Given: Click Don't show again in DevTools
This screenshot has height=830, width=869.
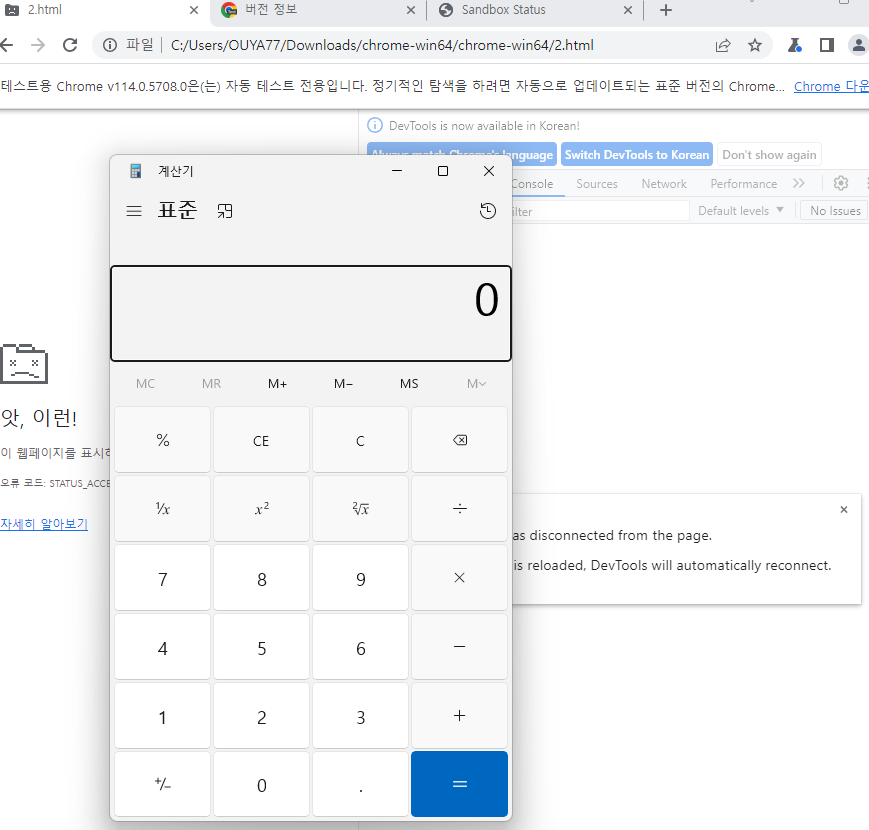Looking at the screenshot, I should (x=769, y=155).
